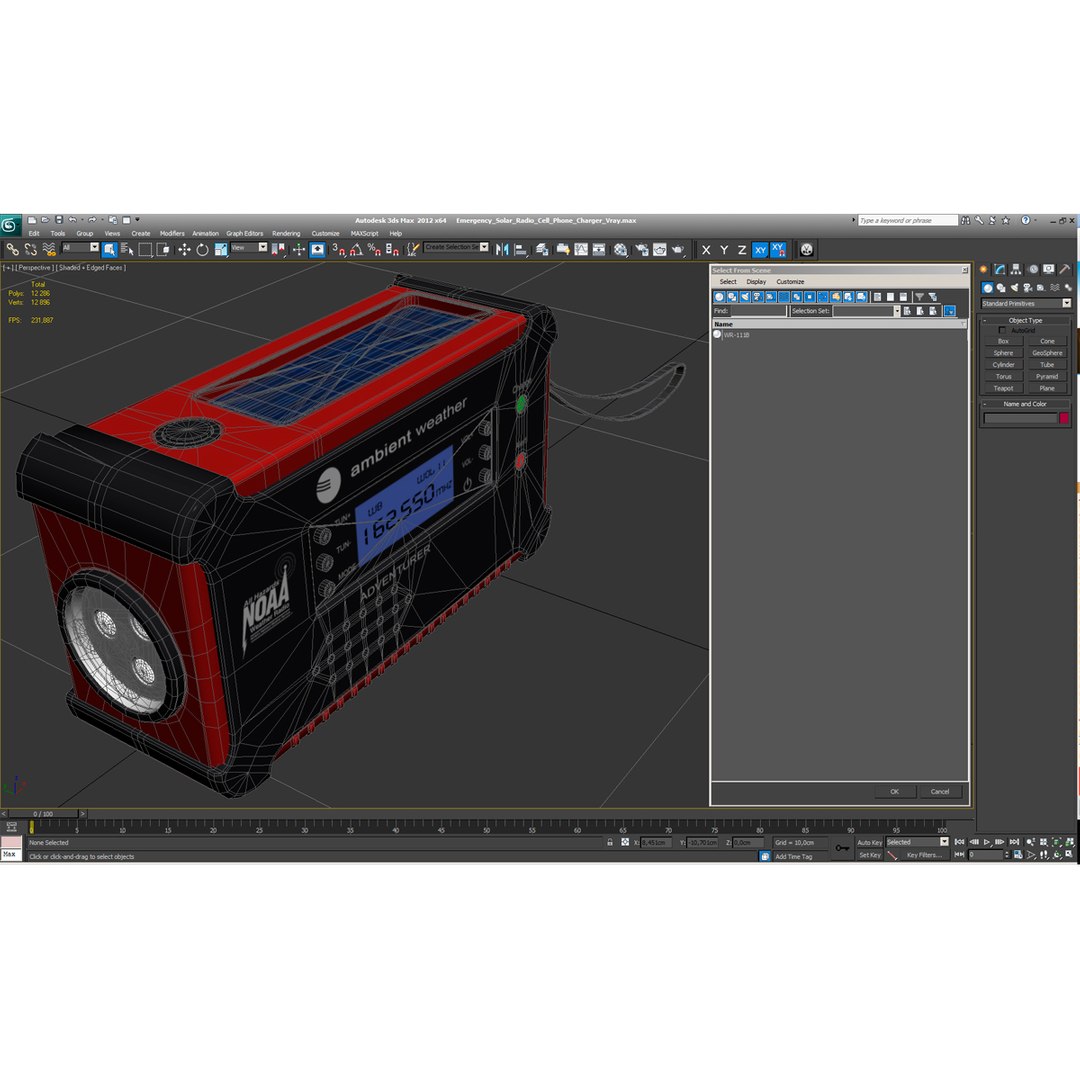Click the time slider 0 / 100 handle
This screenshot has height=1080, width=1080.
click(43, 813)
